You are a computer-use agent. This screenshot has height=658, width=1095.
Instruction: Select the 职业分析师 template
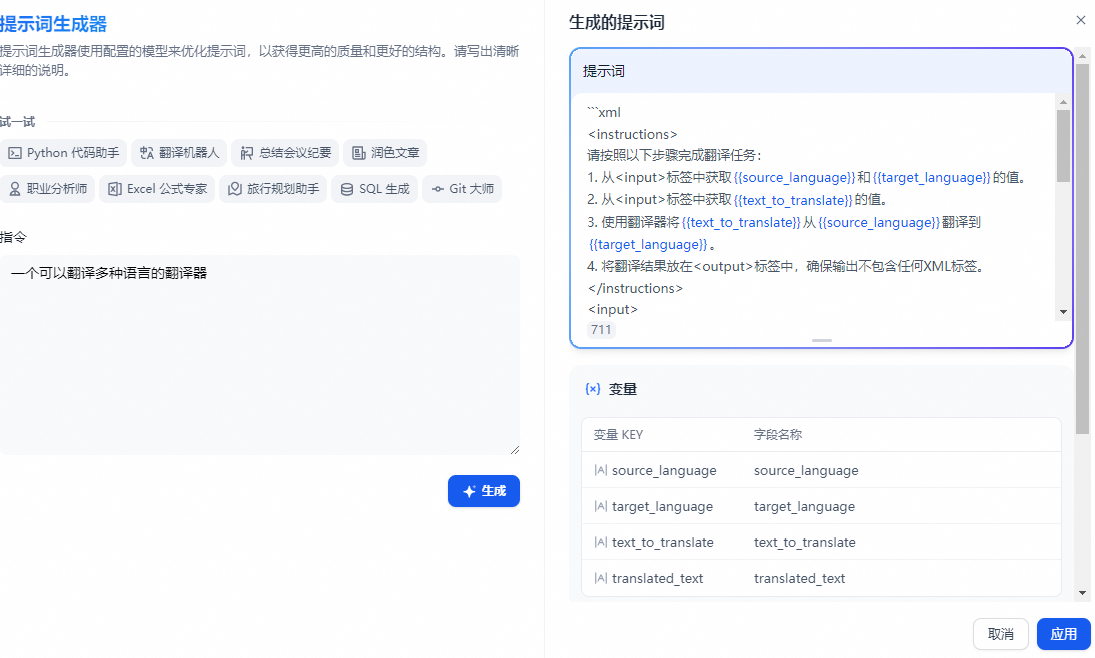[x=47, y=189]
